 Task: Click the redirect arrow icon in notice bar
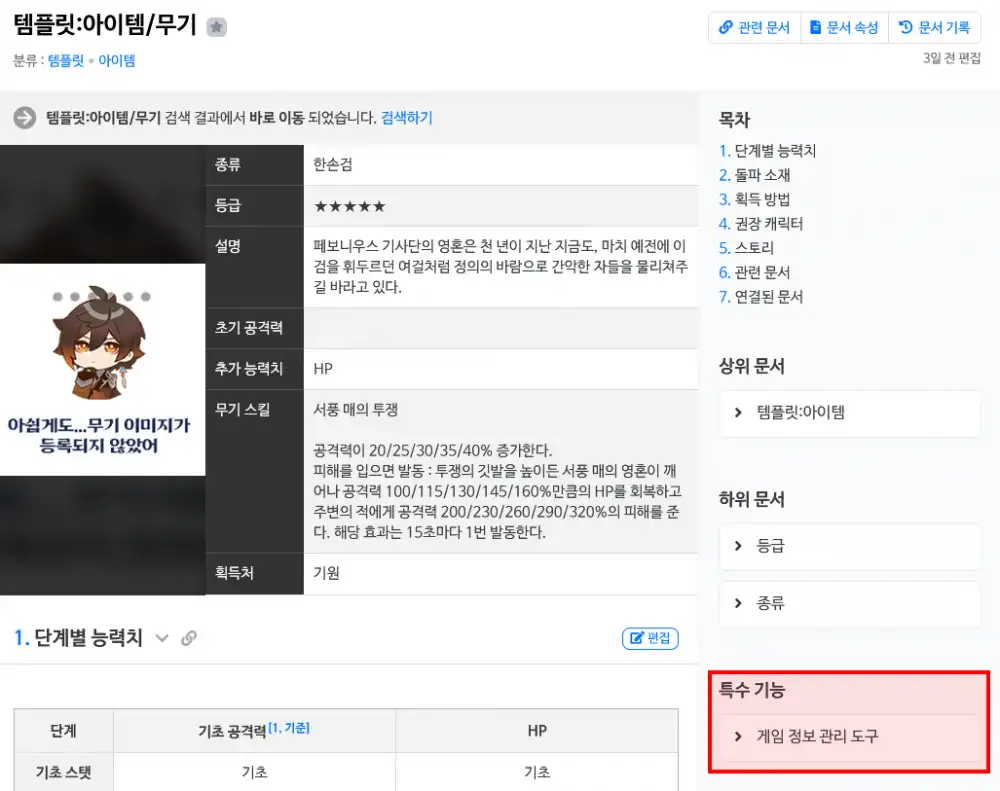(x=25, y=118)
